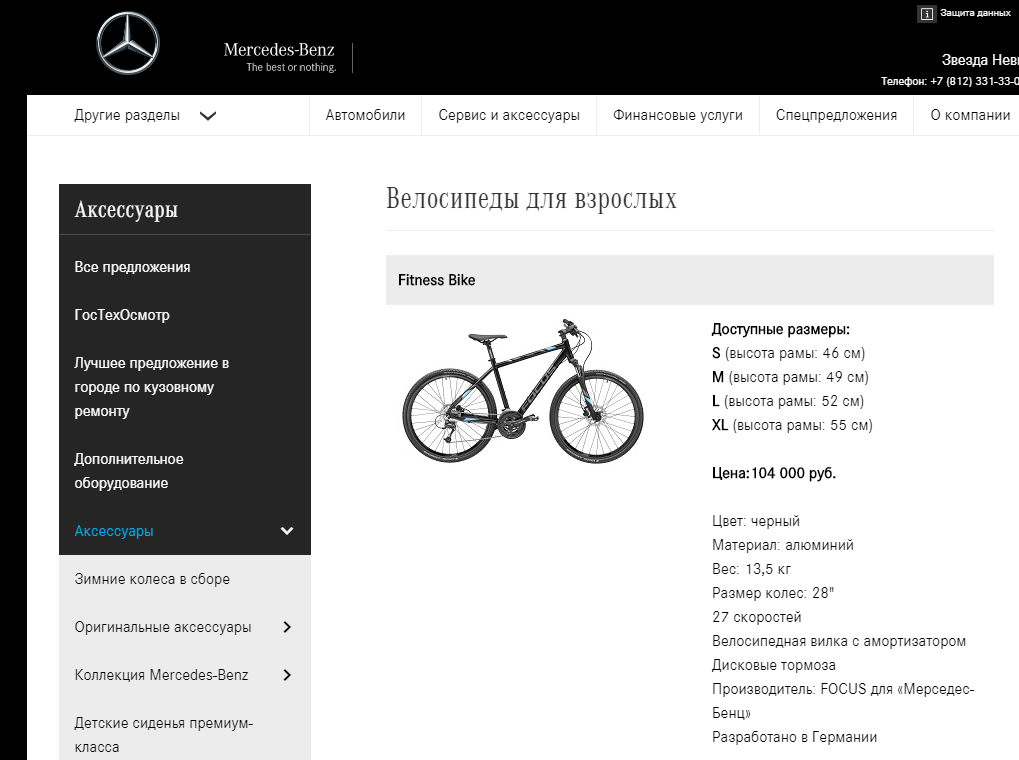Click the size XL (высота рамы: 55 см) line

pyautogui.click(x=792, y=426)
